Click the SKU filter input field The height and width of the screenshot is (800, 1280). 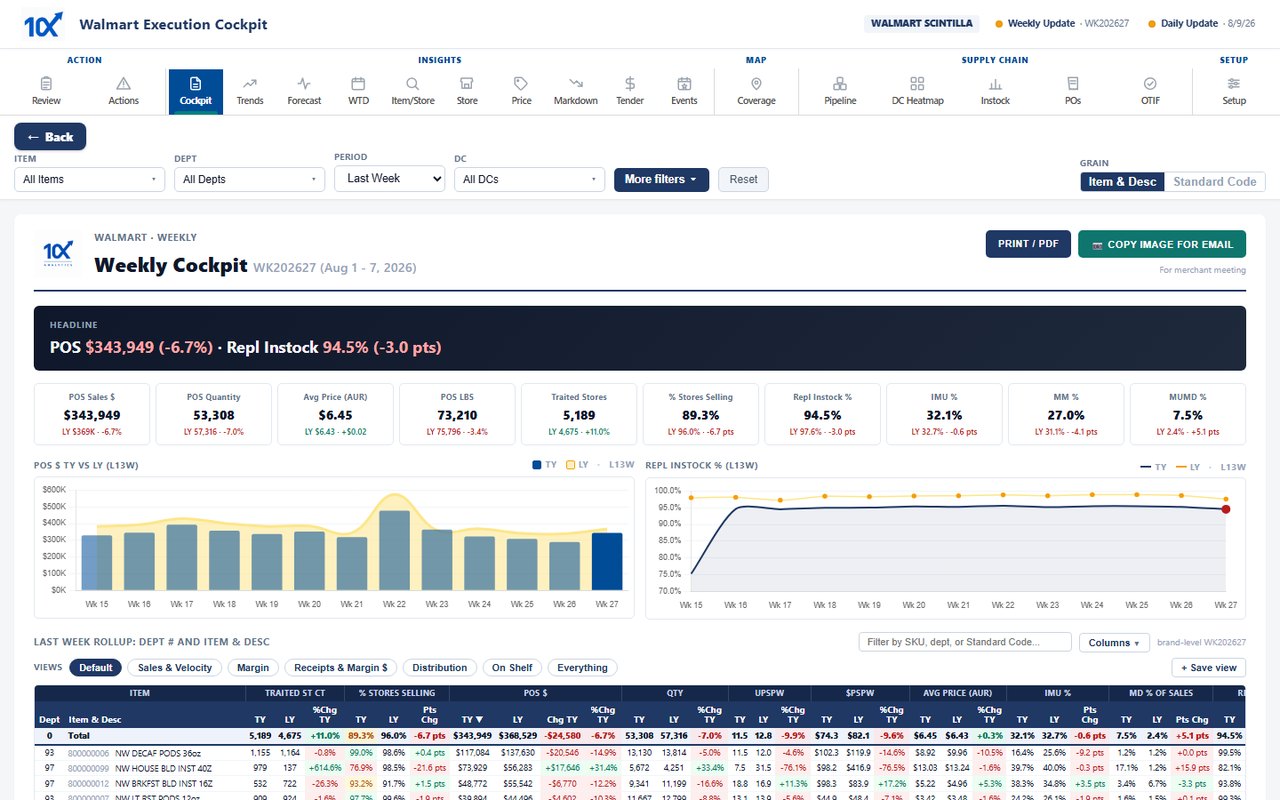[965, 642]
